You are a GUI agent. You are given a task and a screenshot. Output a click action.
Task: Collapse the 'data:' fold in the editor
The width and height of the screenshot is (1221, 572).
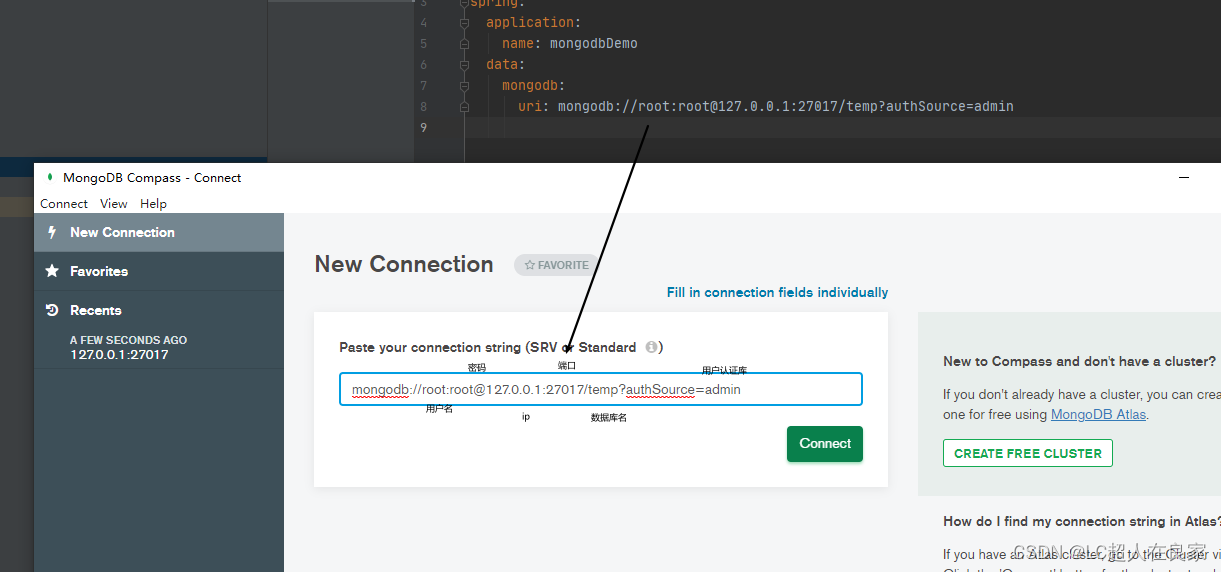pyautogui.click(x=464, y=65)
